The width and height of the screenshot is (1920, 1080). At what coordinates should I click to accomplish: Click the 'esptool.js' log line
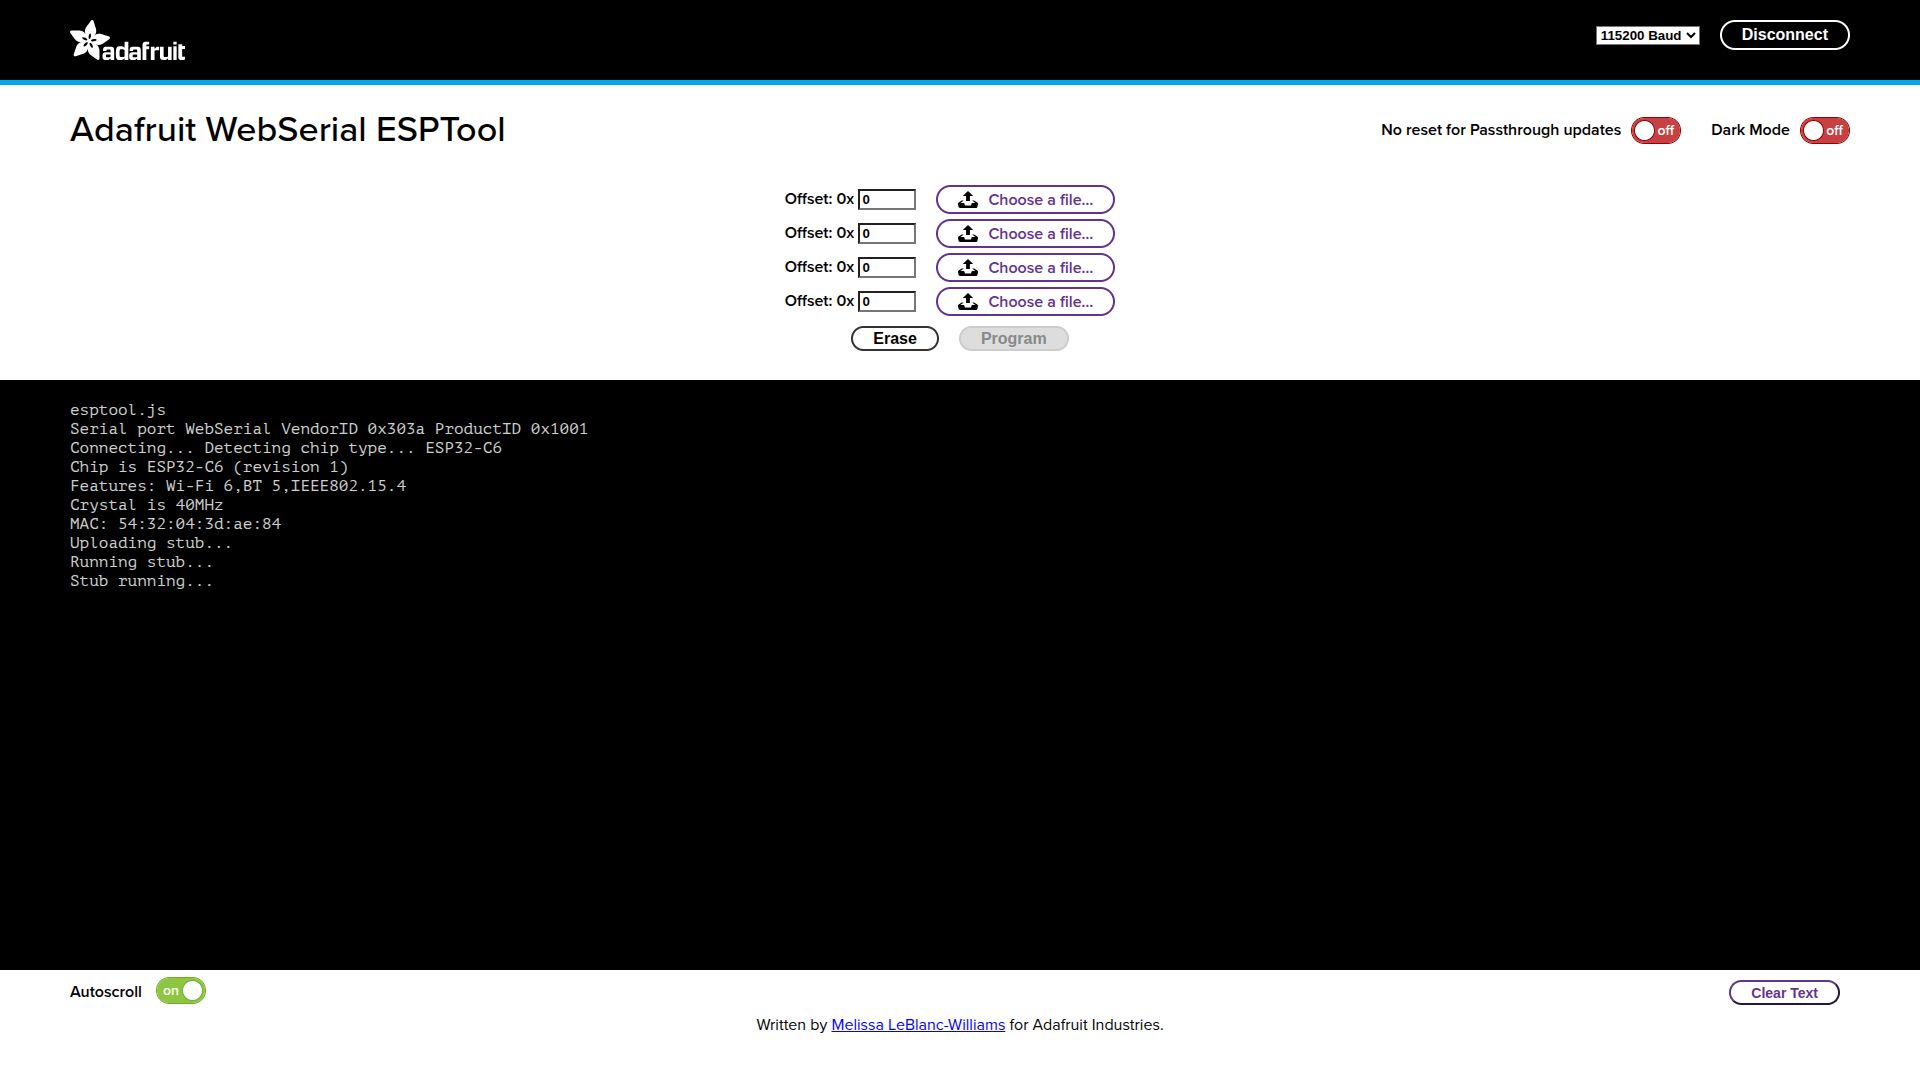(118, 410)
